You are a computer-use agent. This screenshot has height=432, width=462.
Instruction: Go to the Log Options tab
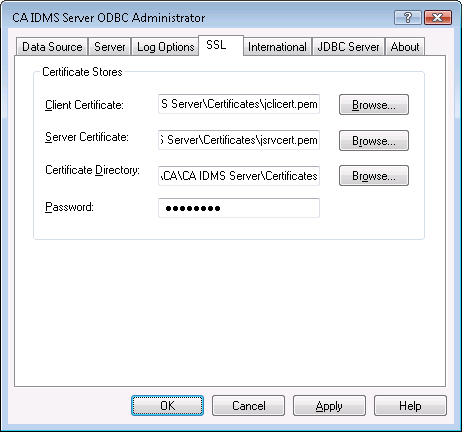click(x=165, y=47)
